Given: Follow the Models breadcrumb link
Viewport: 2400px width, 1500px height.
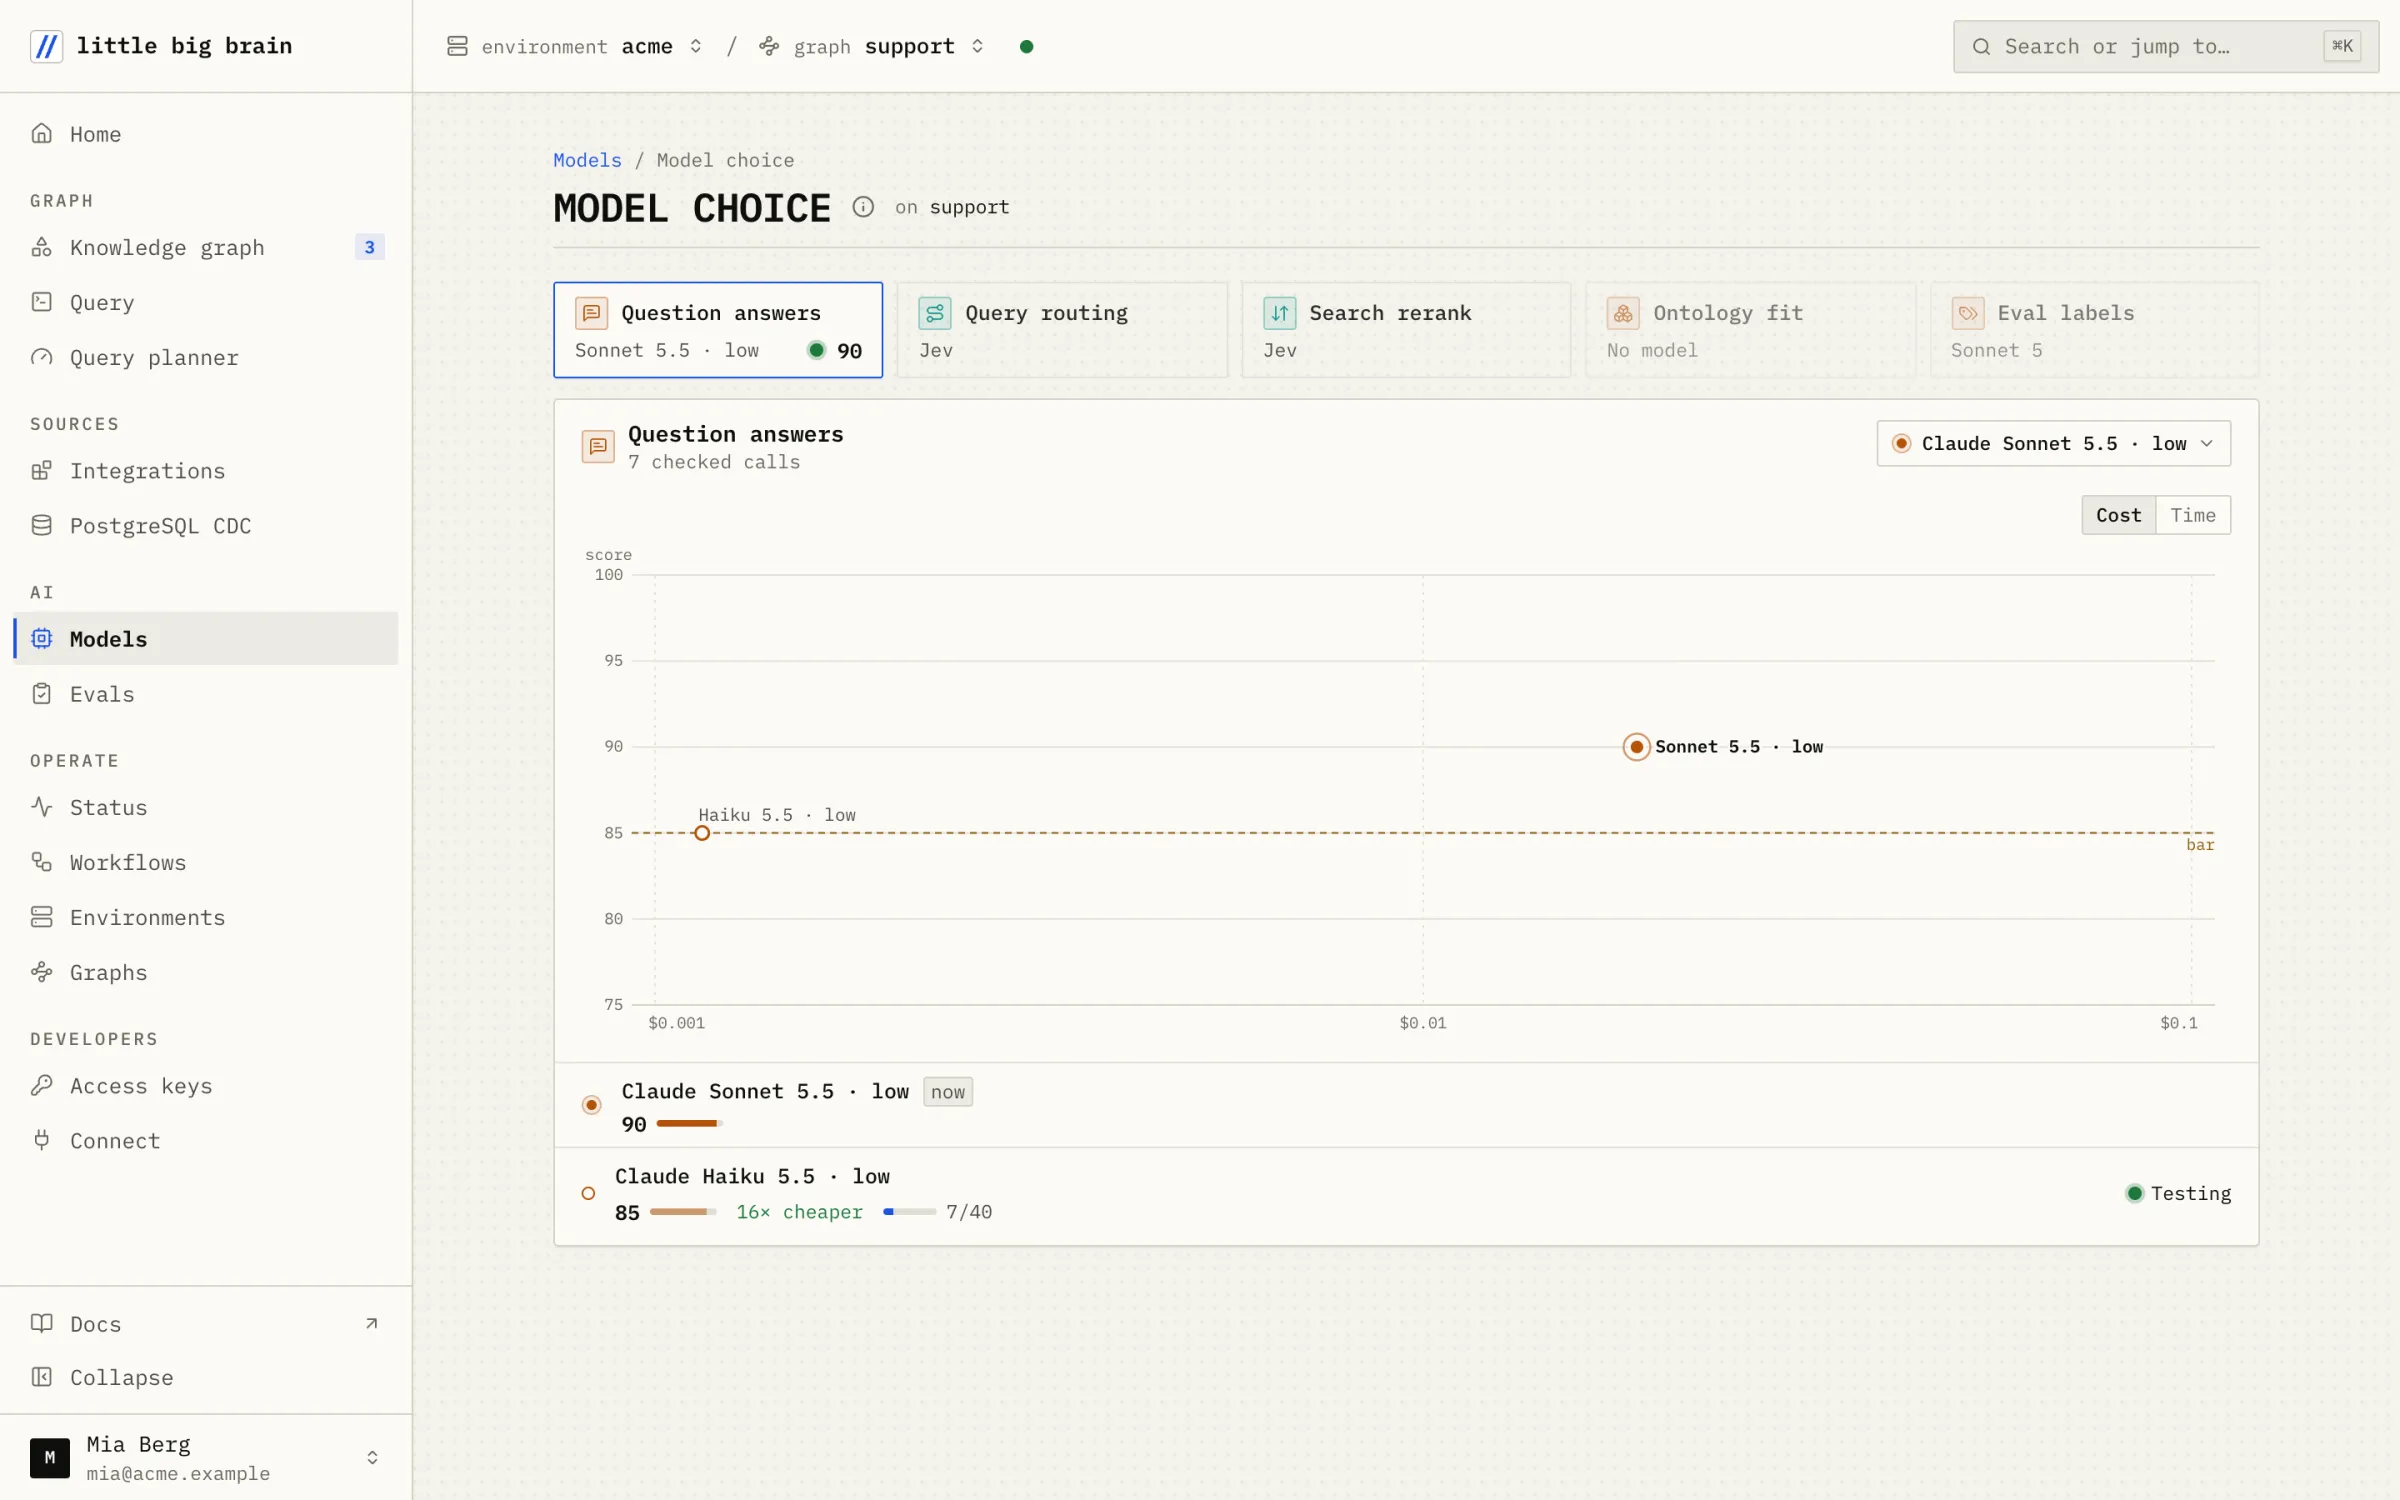Looking at the screenshot, I should (x=587, y=160).
